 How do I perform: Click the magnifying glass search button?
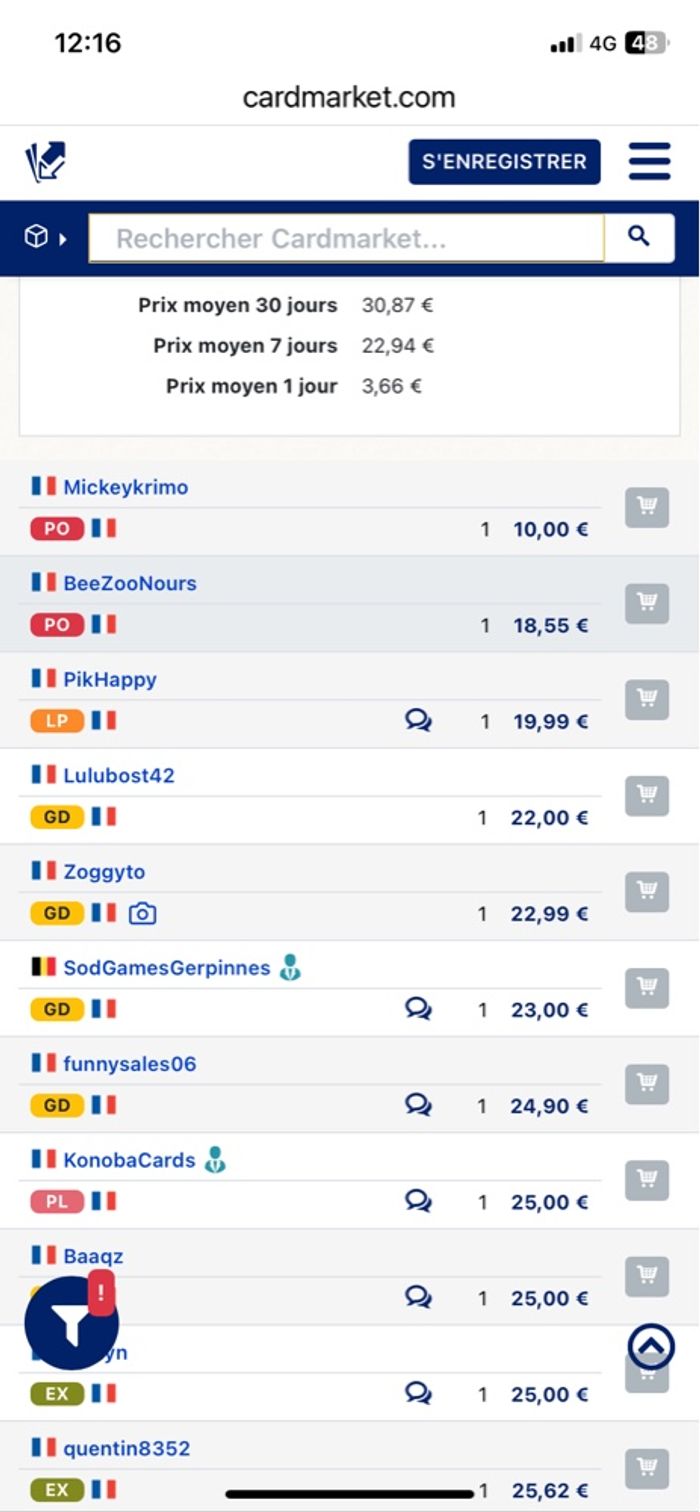(639, 238)
